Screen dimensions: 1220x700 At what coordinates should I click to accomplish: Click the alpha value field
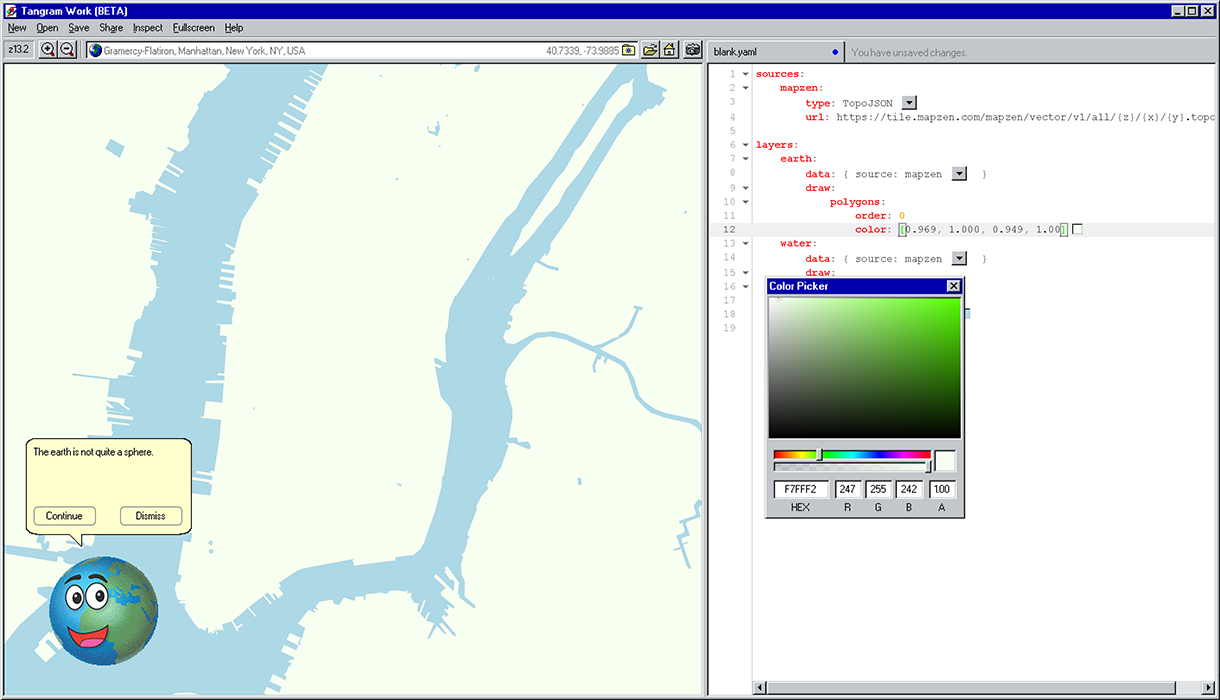(x=942, y=490)
